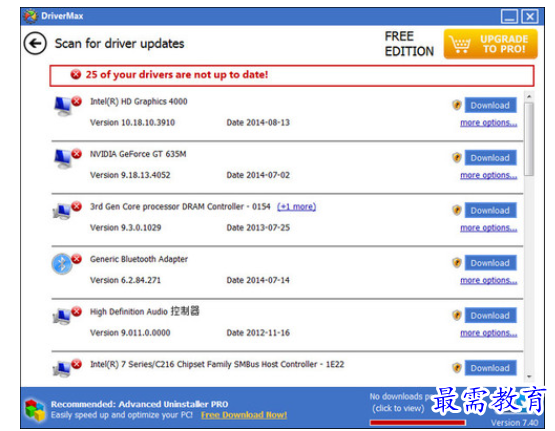Image resolution: width=555 pixels, height=431 pixels.
Task: Click the "Date 2014-07-14" text
Action: coord(258,280)
